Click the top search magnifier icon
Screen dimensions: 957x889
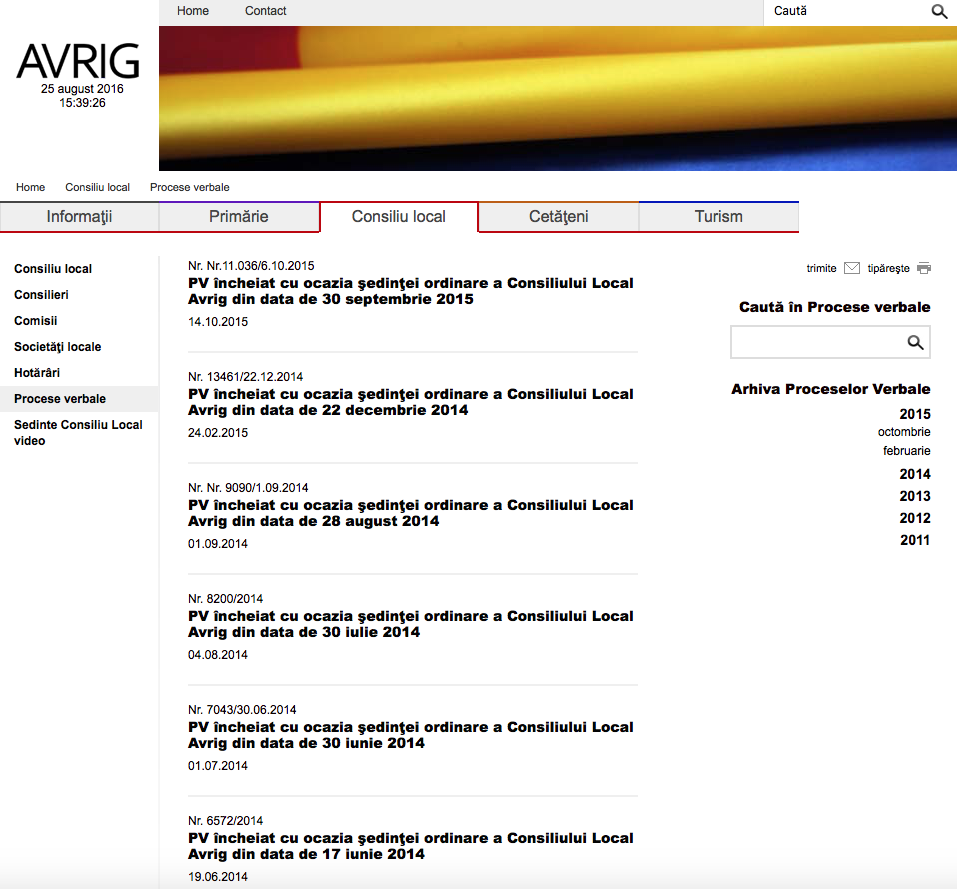[x=939, y=11]
